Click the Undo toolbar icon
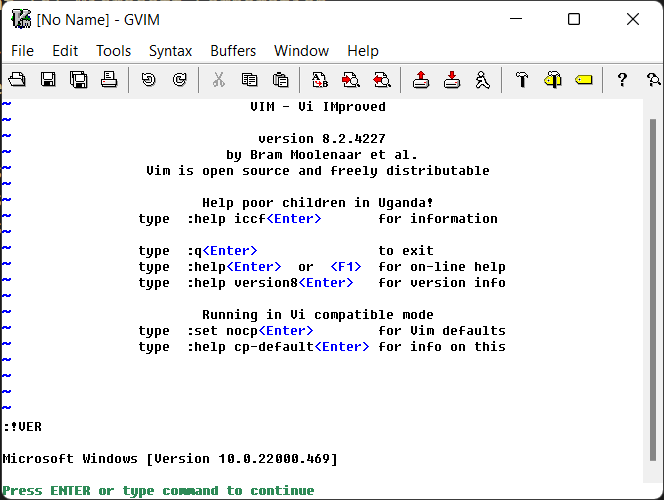This screenshot has width=664, height=500. [148, 80]
